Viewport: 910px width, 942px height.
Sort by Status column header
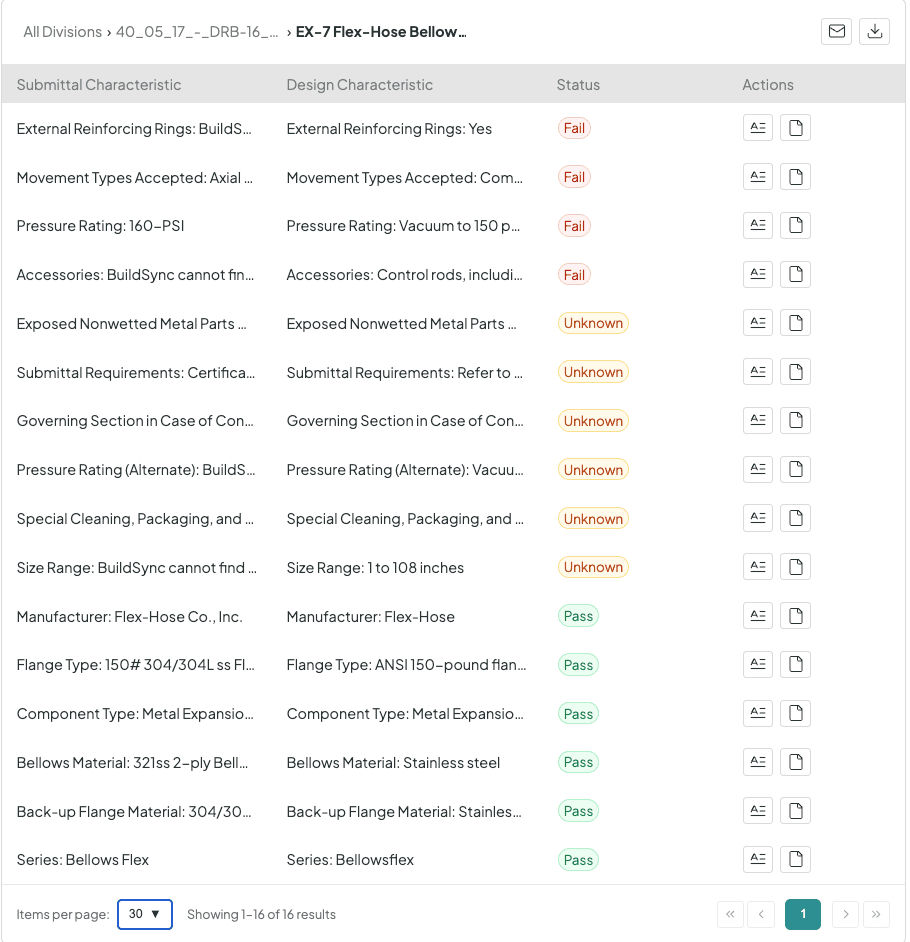pyautogui.click(x=578, y=85)
